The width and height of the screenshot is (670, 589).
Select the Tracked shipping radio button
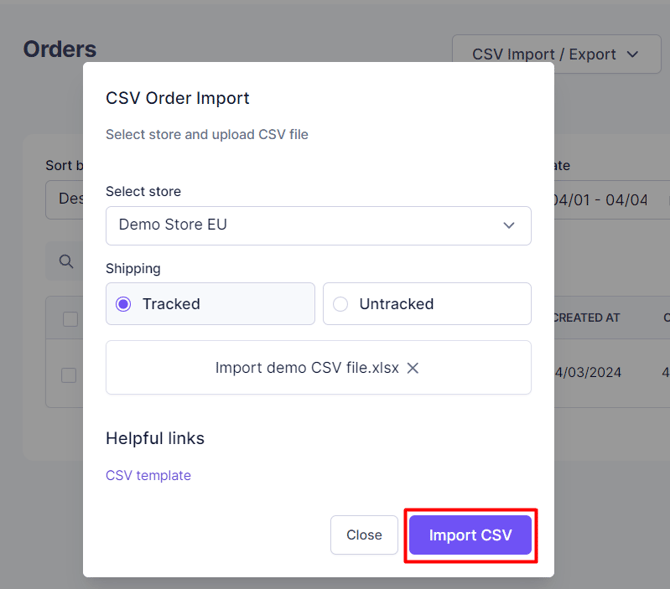click(124, 304)
